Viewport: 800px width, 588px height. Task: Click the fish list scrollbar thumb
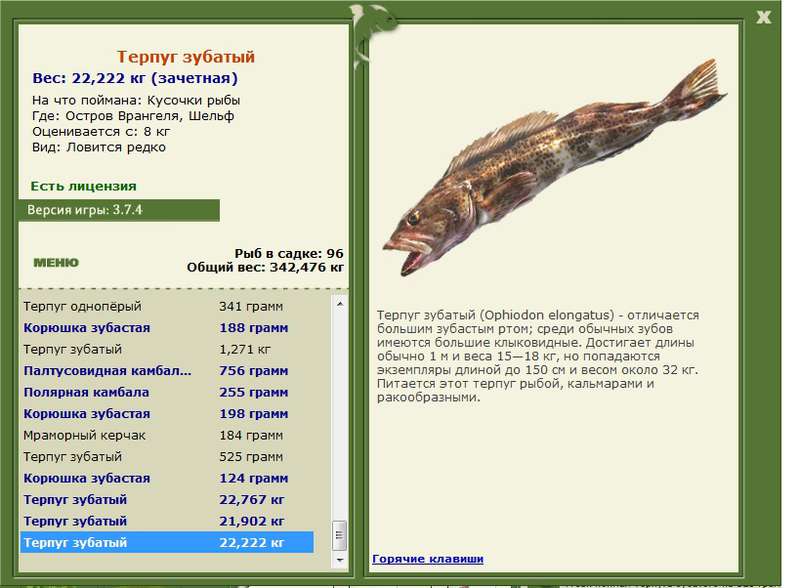(340, 535)
